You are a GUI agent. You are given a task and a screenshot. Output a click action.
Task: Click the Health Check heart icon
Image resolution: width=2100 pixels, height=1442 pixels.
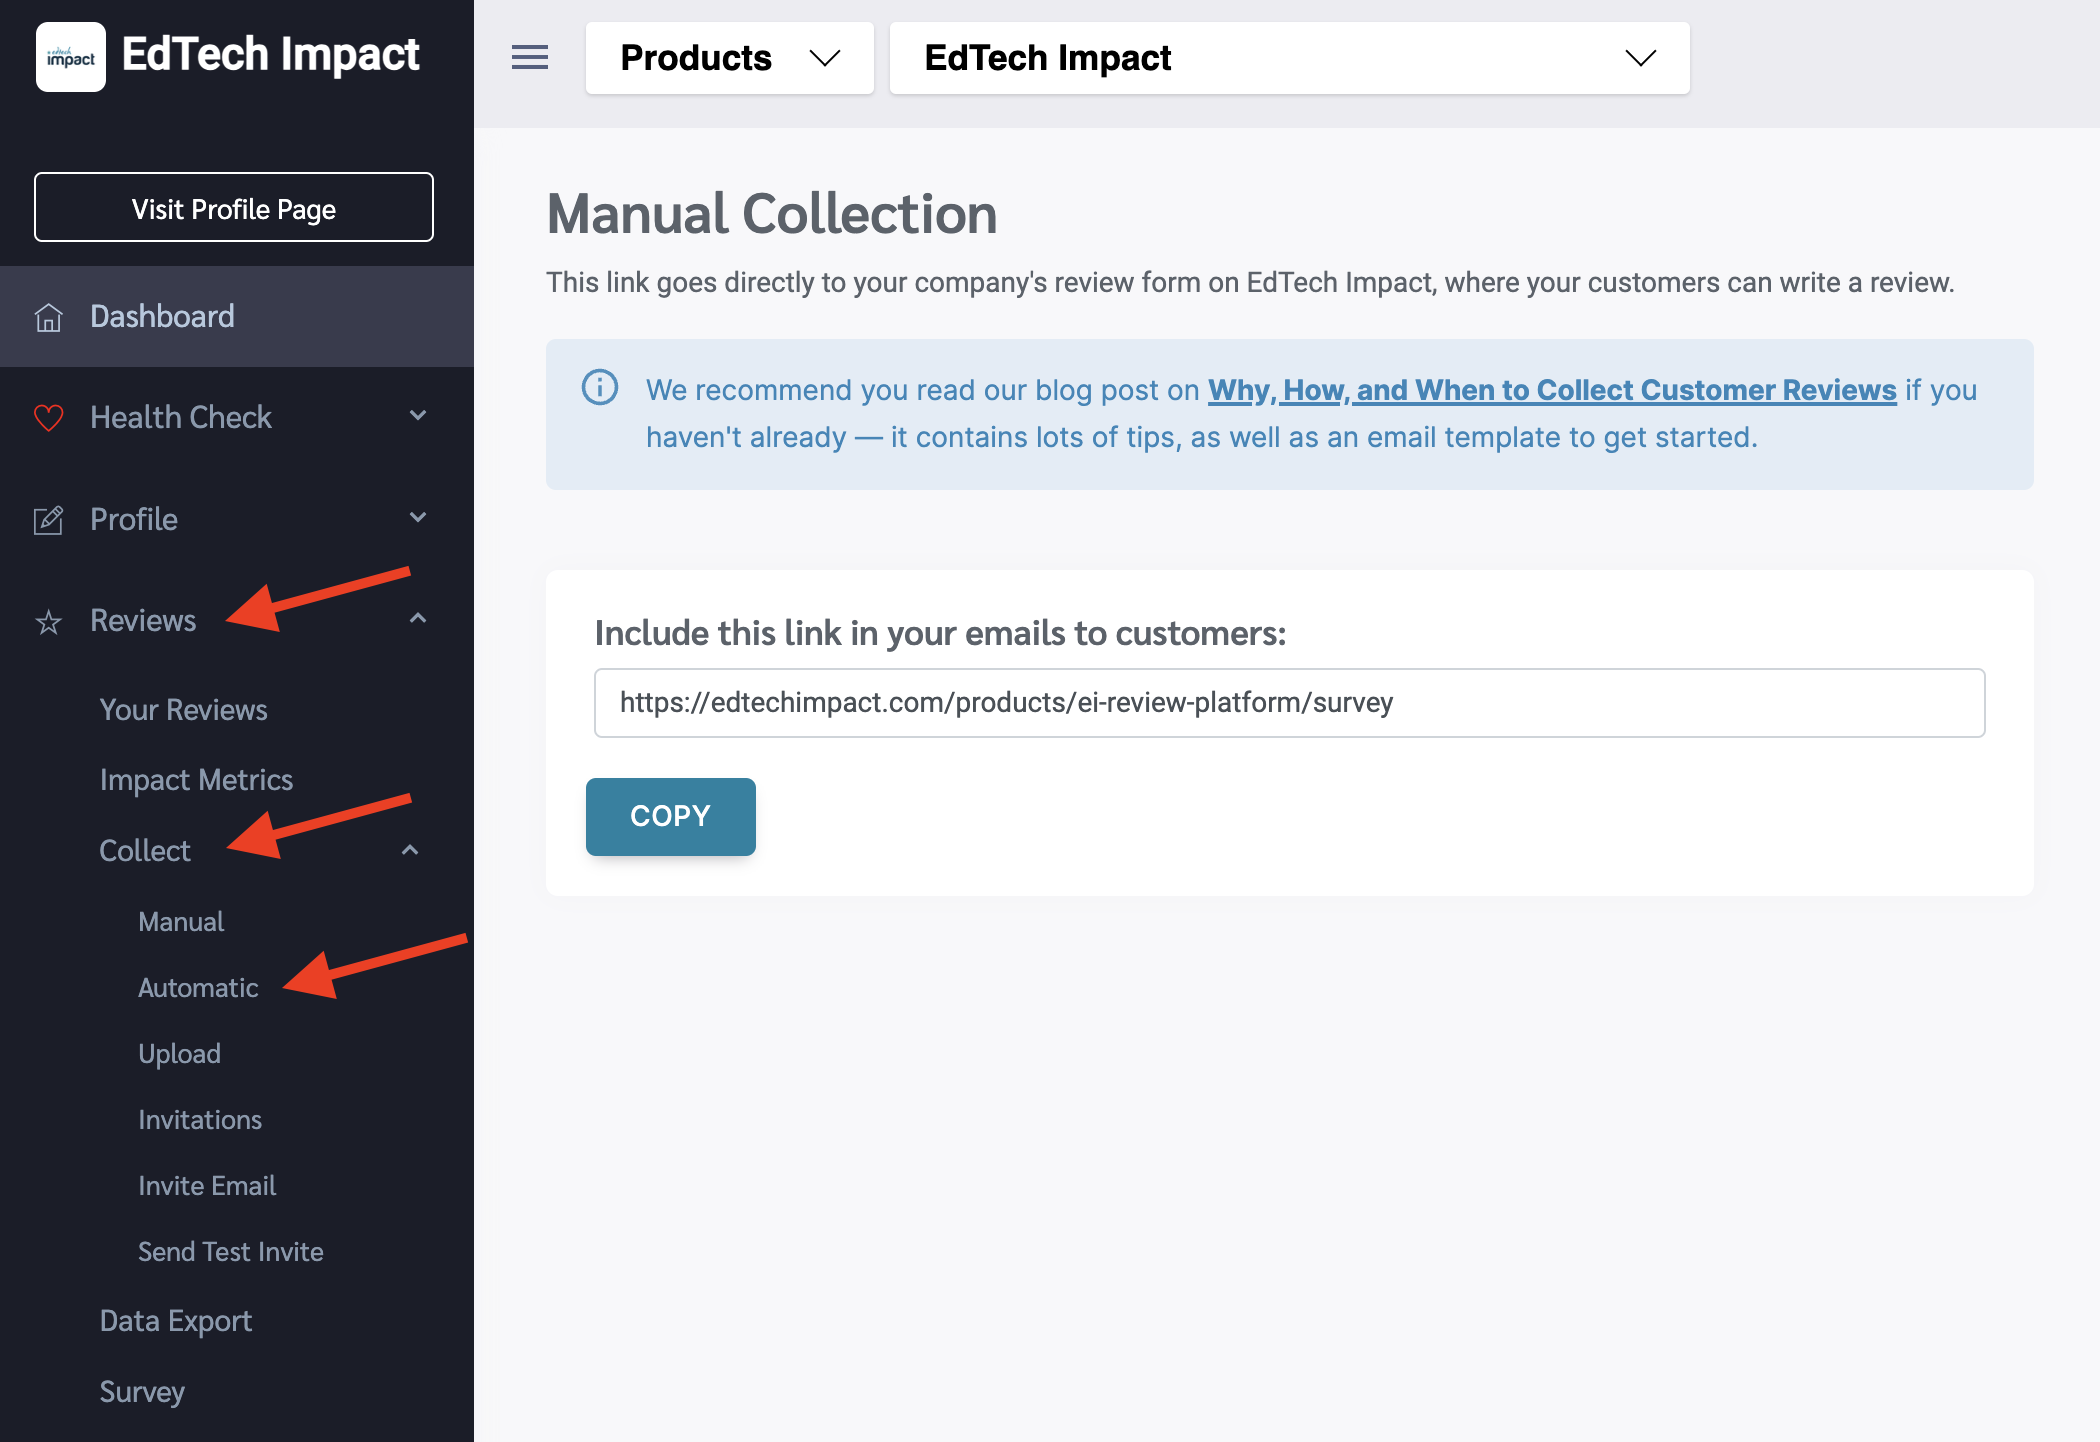(x=48, y=417)
